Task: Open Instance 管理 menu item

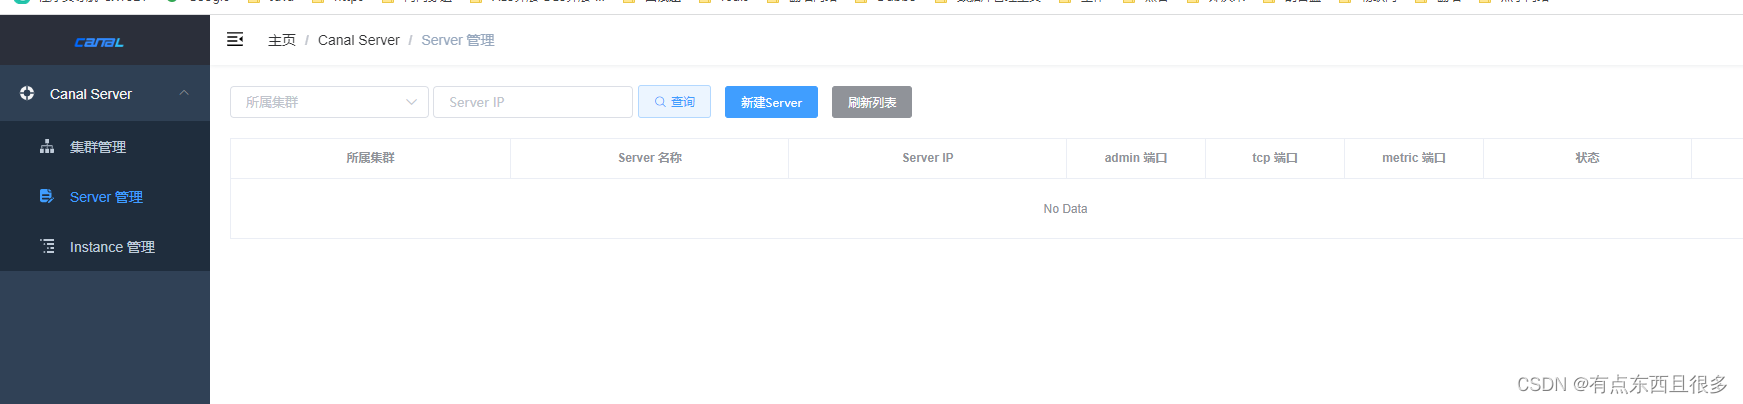Action: click(x=105, y=247)
